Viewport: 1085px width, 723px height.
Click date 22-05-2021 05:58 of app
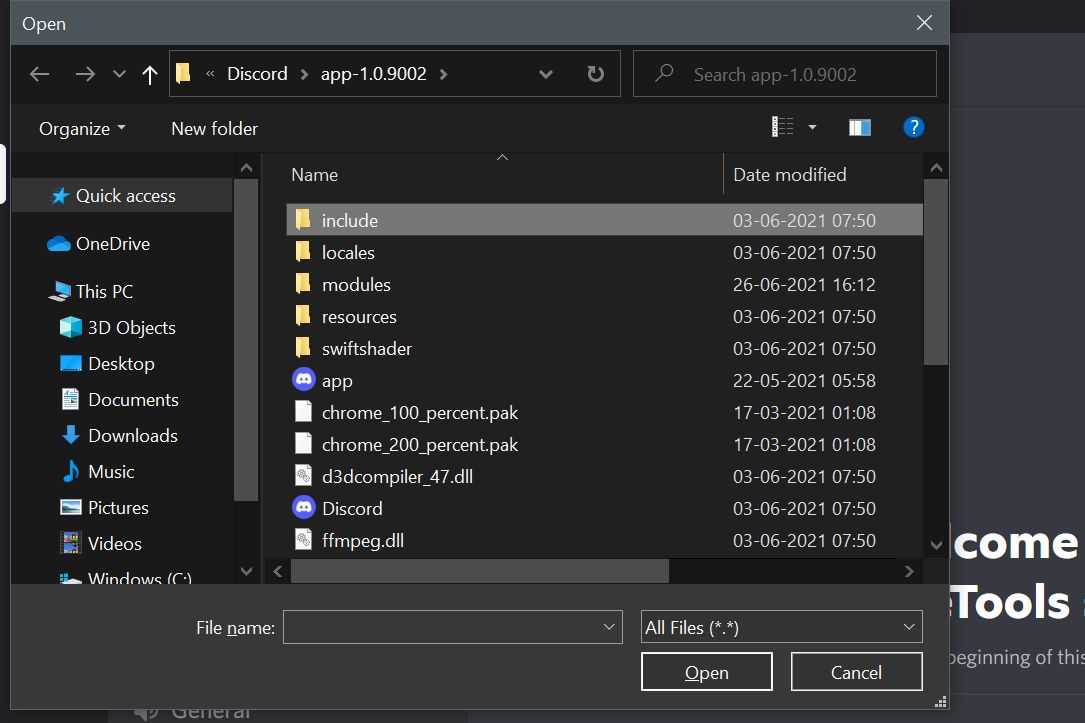(804, 381)
